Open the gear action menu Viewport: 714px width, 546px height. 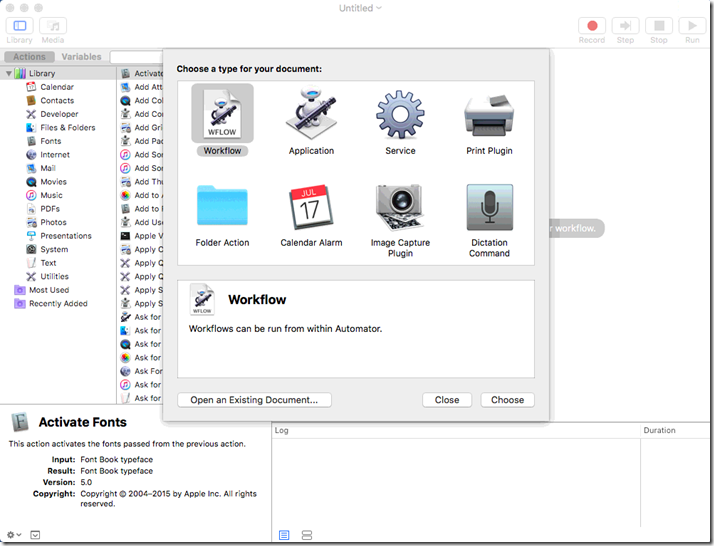pos(14,535)
